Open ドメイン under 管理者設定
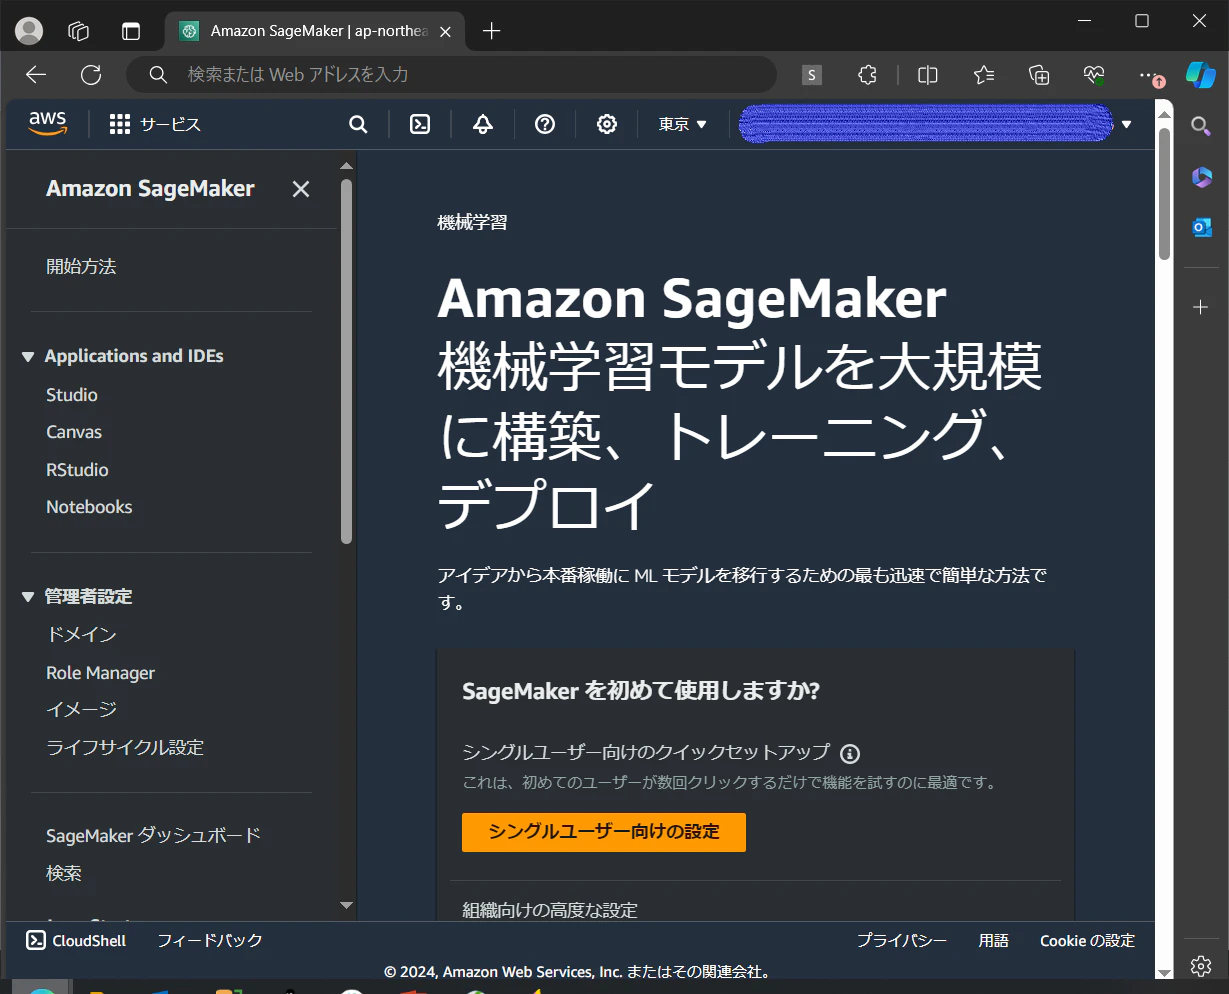The image size is (1229, 994). 82,635
